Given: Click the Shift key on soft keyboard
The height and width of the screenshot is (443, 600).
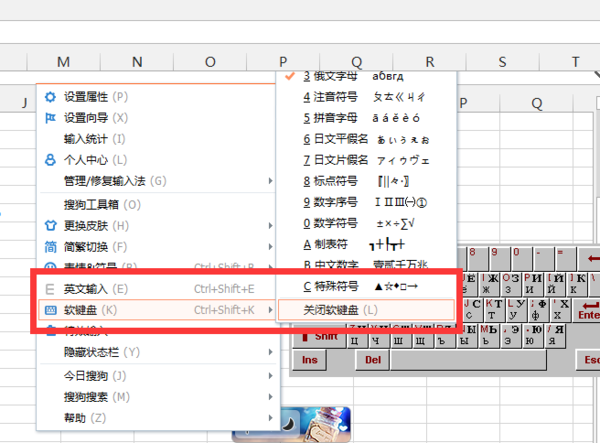Looking at the screenshot, I should (320, 336).
